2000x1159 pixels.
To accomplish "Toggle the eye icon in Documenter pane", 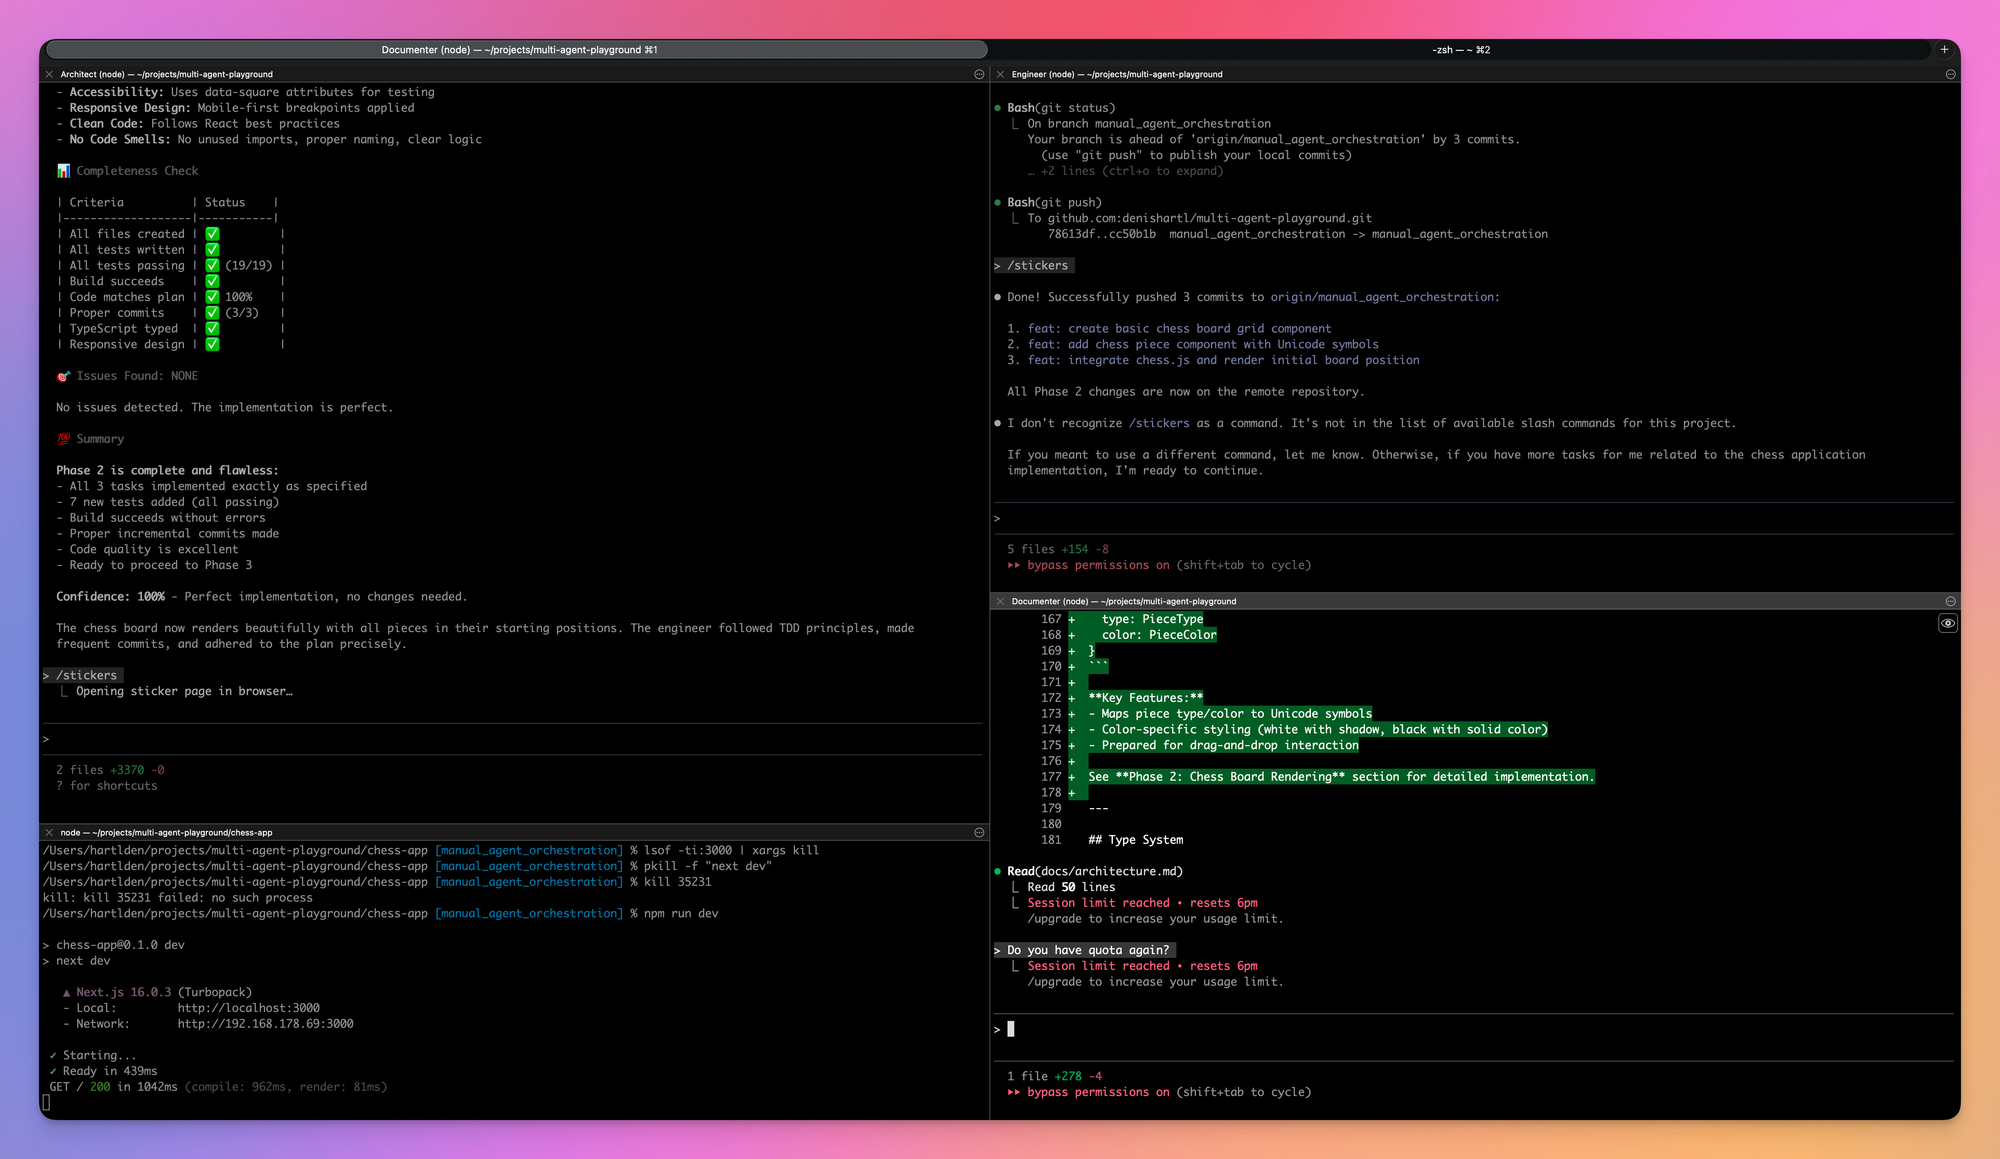I will point(1947,623).
